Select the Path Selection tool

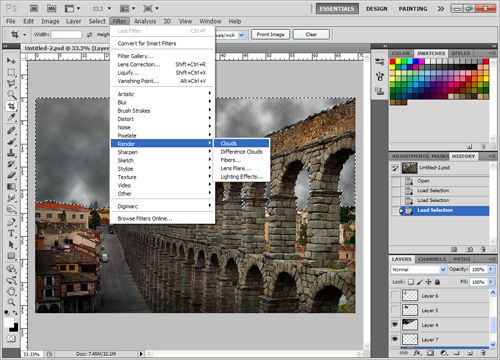tap(11, 245)
